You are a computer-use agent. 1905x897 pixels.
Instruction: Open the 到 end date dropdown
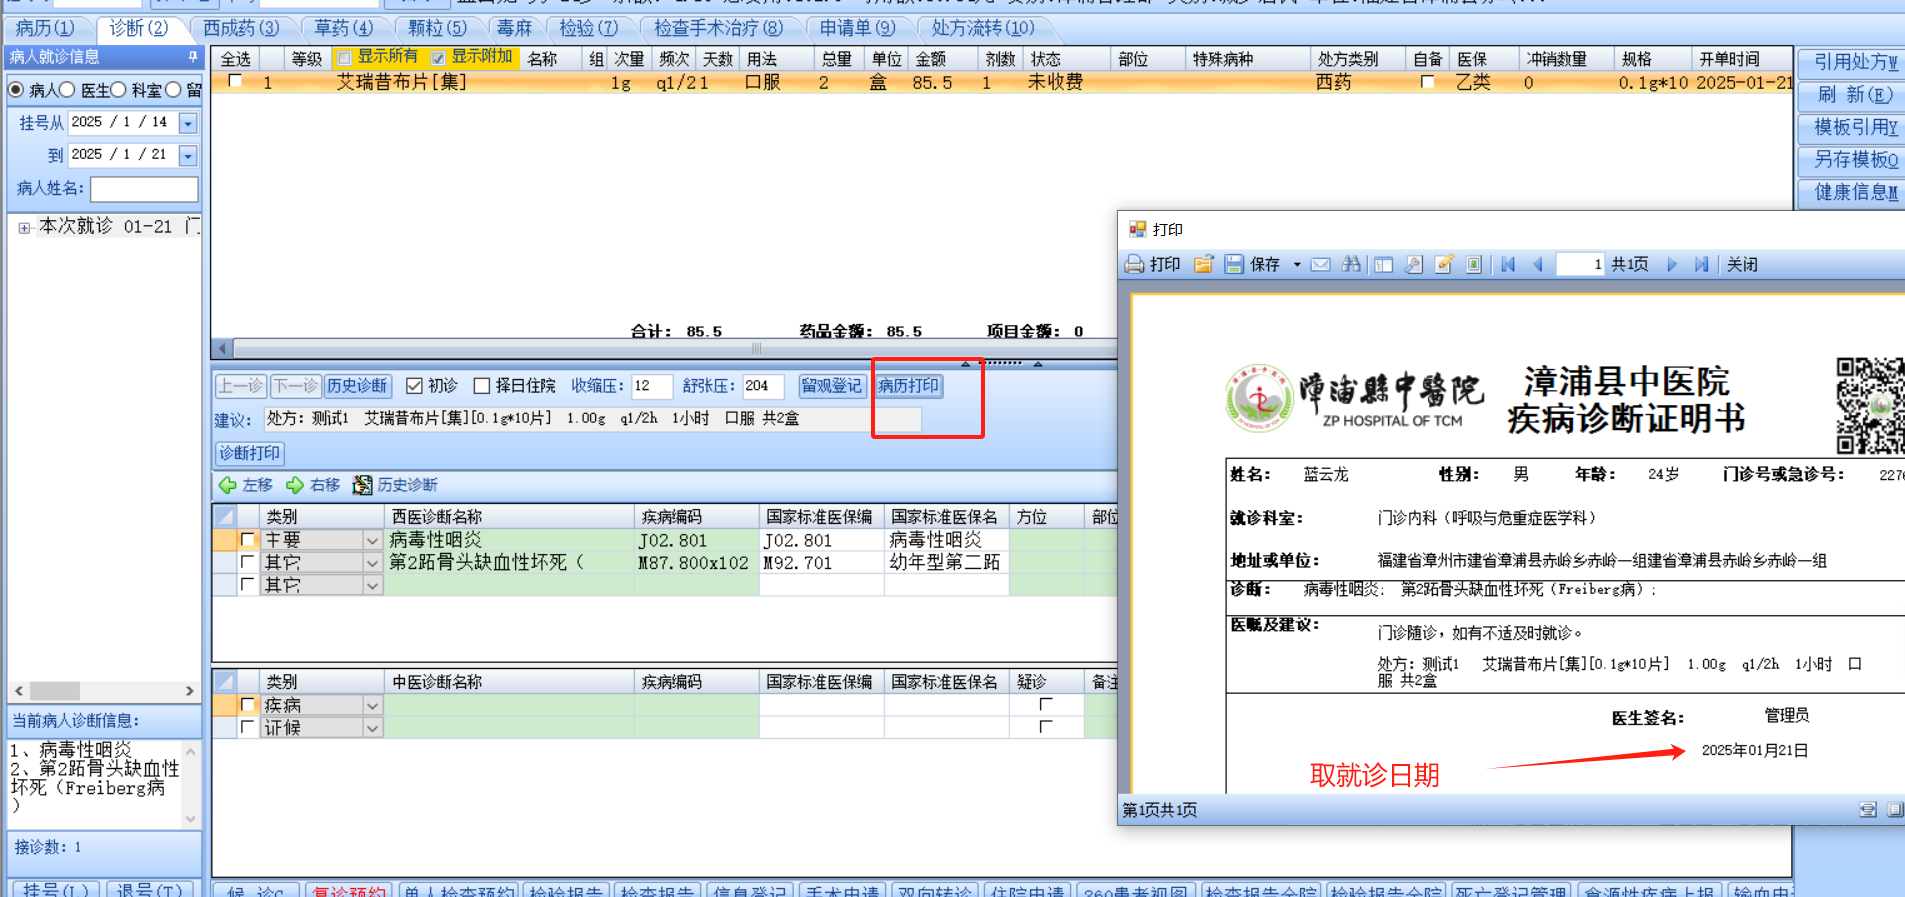click(188, 156)
